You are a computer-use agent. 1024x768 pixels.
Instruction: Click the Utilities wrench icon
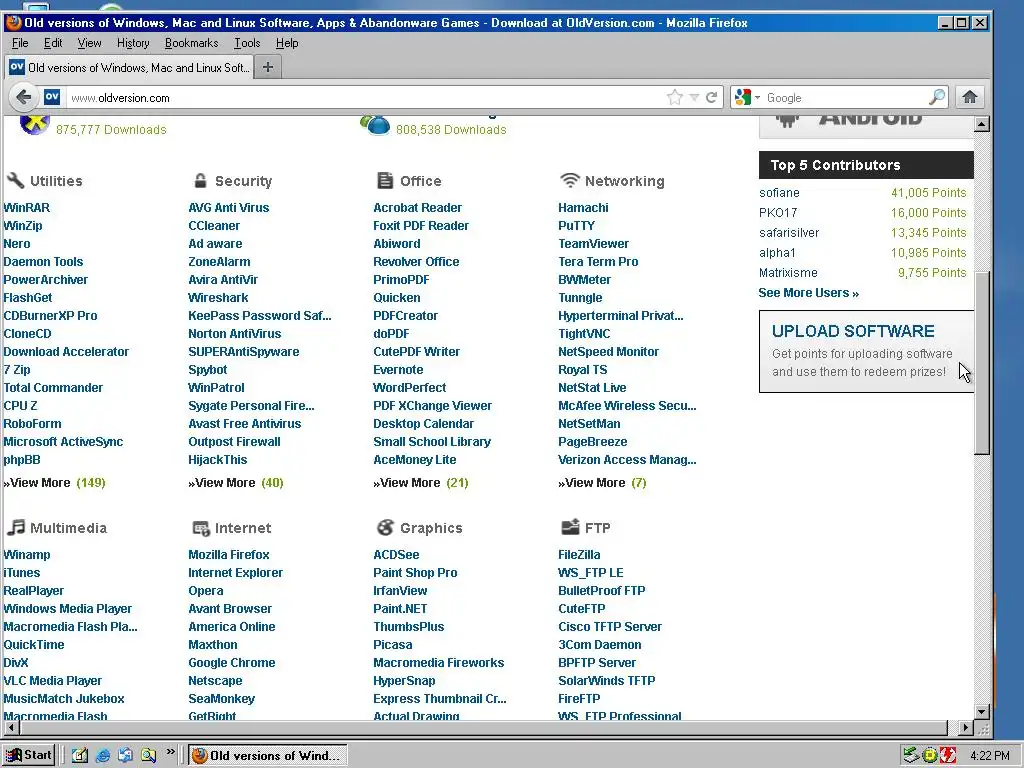pyautogui.click(x=15, y=180)
